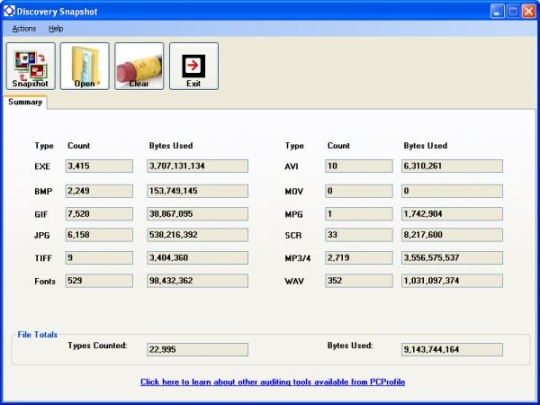This screenshot has height=405, width=540.
Task: Click the GIF count field 7,520
Action: [99, 214]
